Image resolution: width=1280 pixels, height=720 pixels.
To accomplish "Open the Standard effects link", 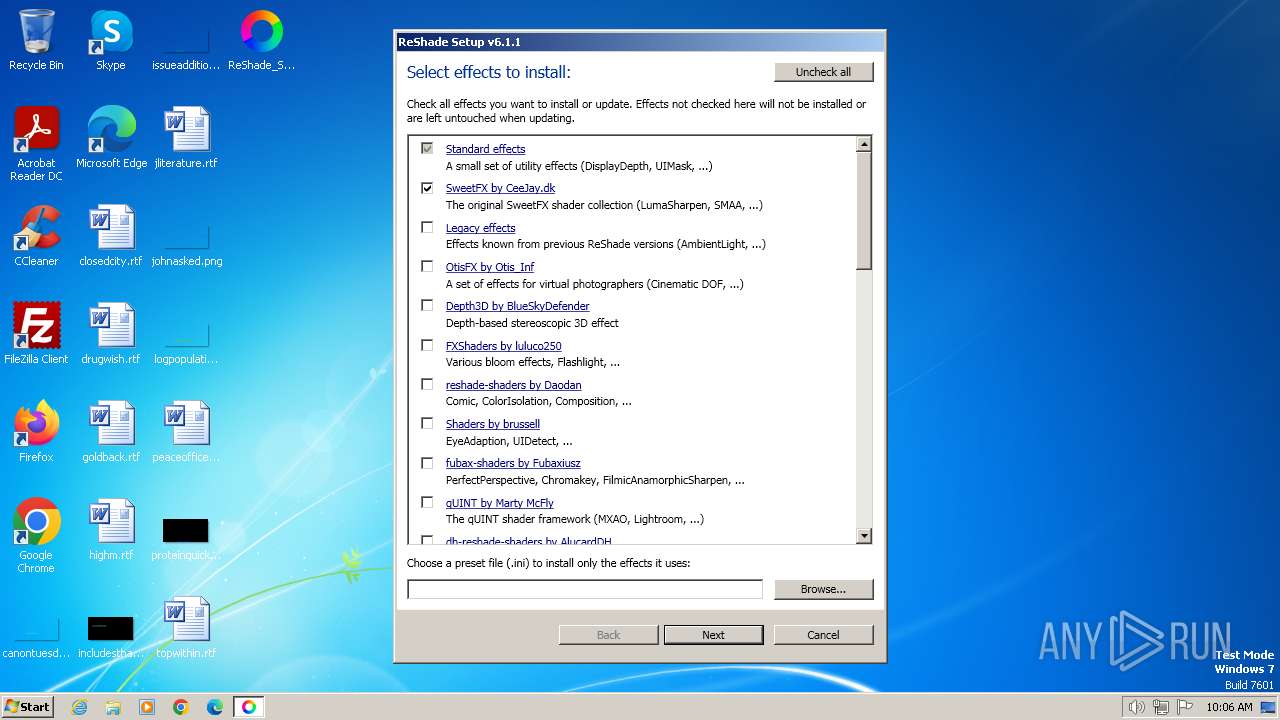I will [485, 149].
